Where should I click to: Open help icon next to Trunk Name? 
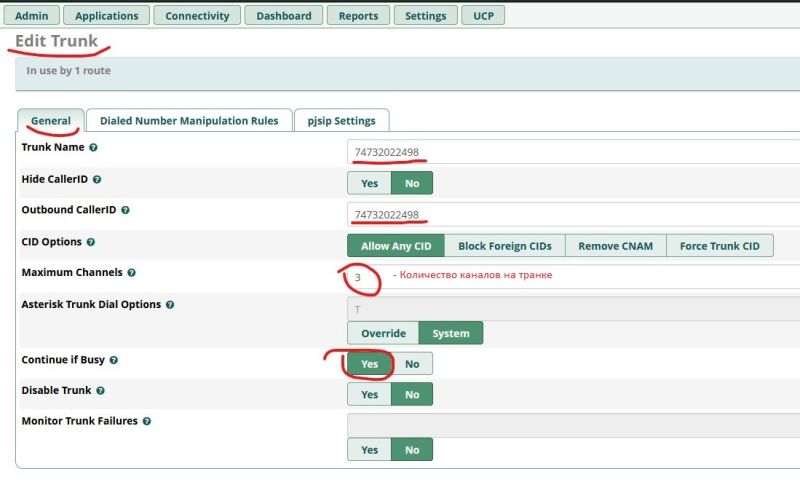point(93,147)
